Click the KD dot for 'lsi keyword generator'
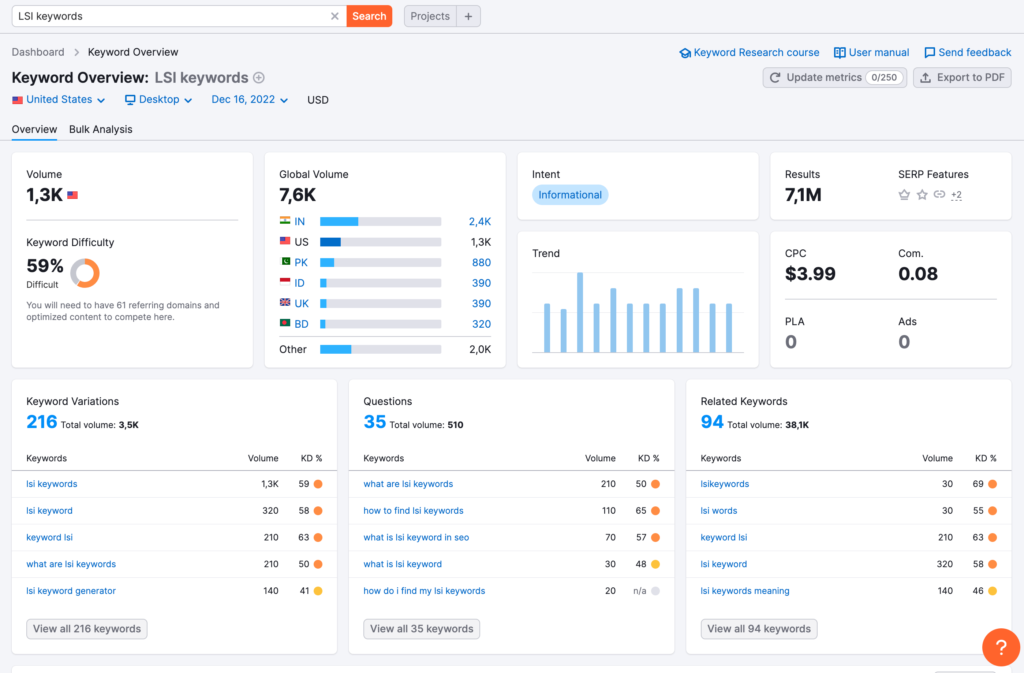The image size is (1024, 673). [x=318, y=591]
